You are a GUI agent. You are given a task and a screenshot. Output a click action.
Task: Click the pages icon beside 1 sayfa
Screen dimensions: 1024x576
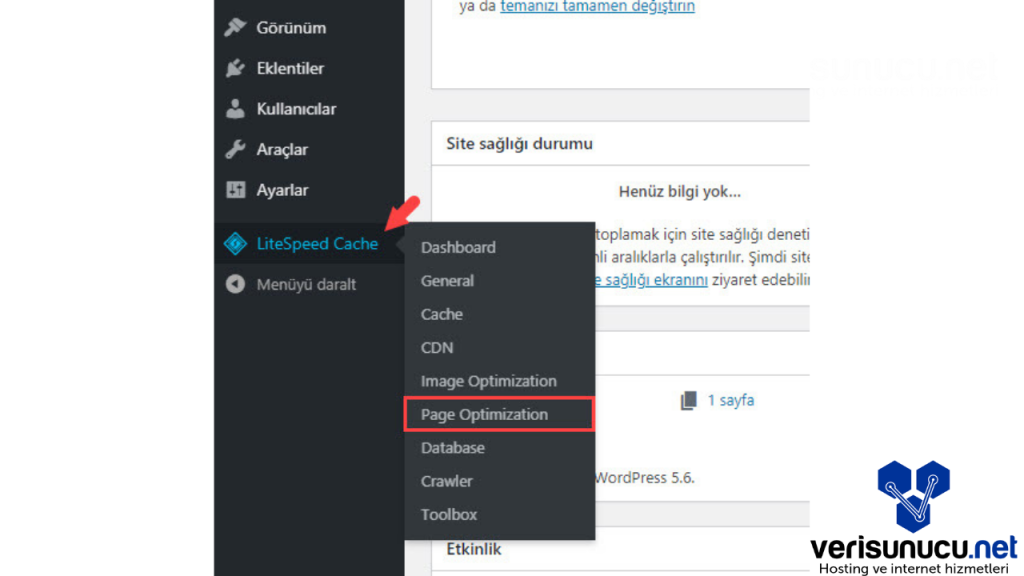click(688, 400)
